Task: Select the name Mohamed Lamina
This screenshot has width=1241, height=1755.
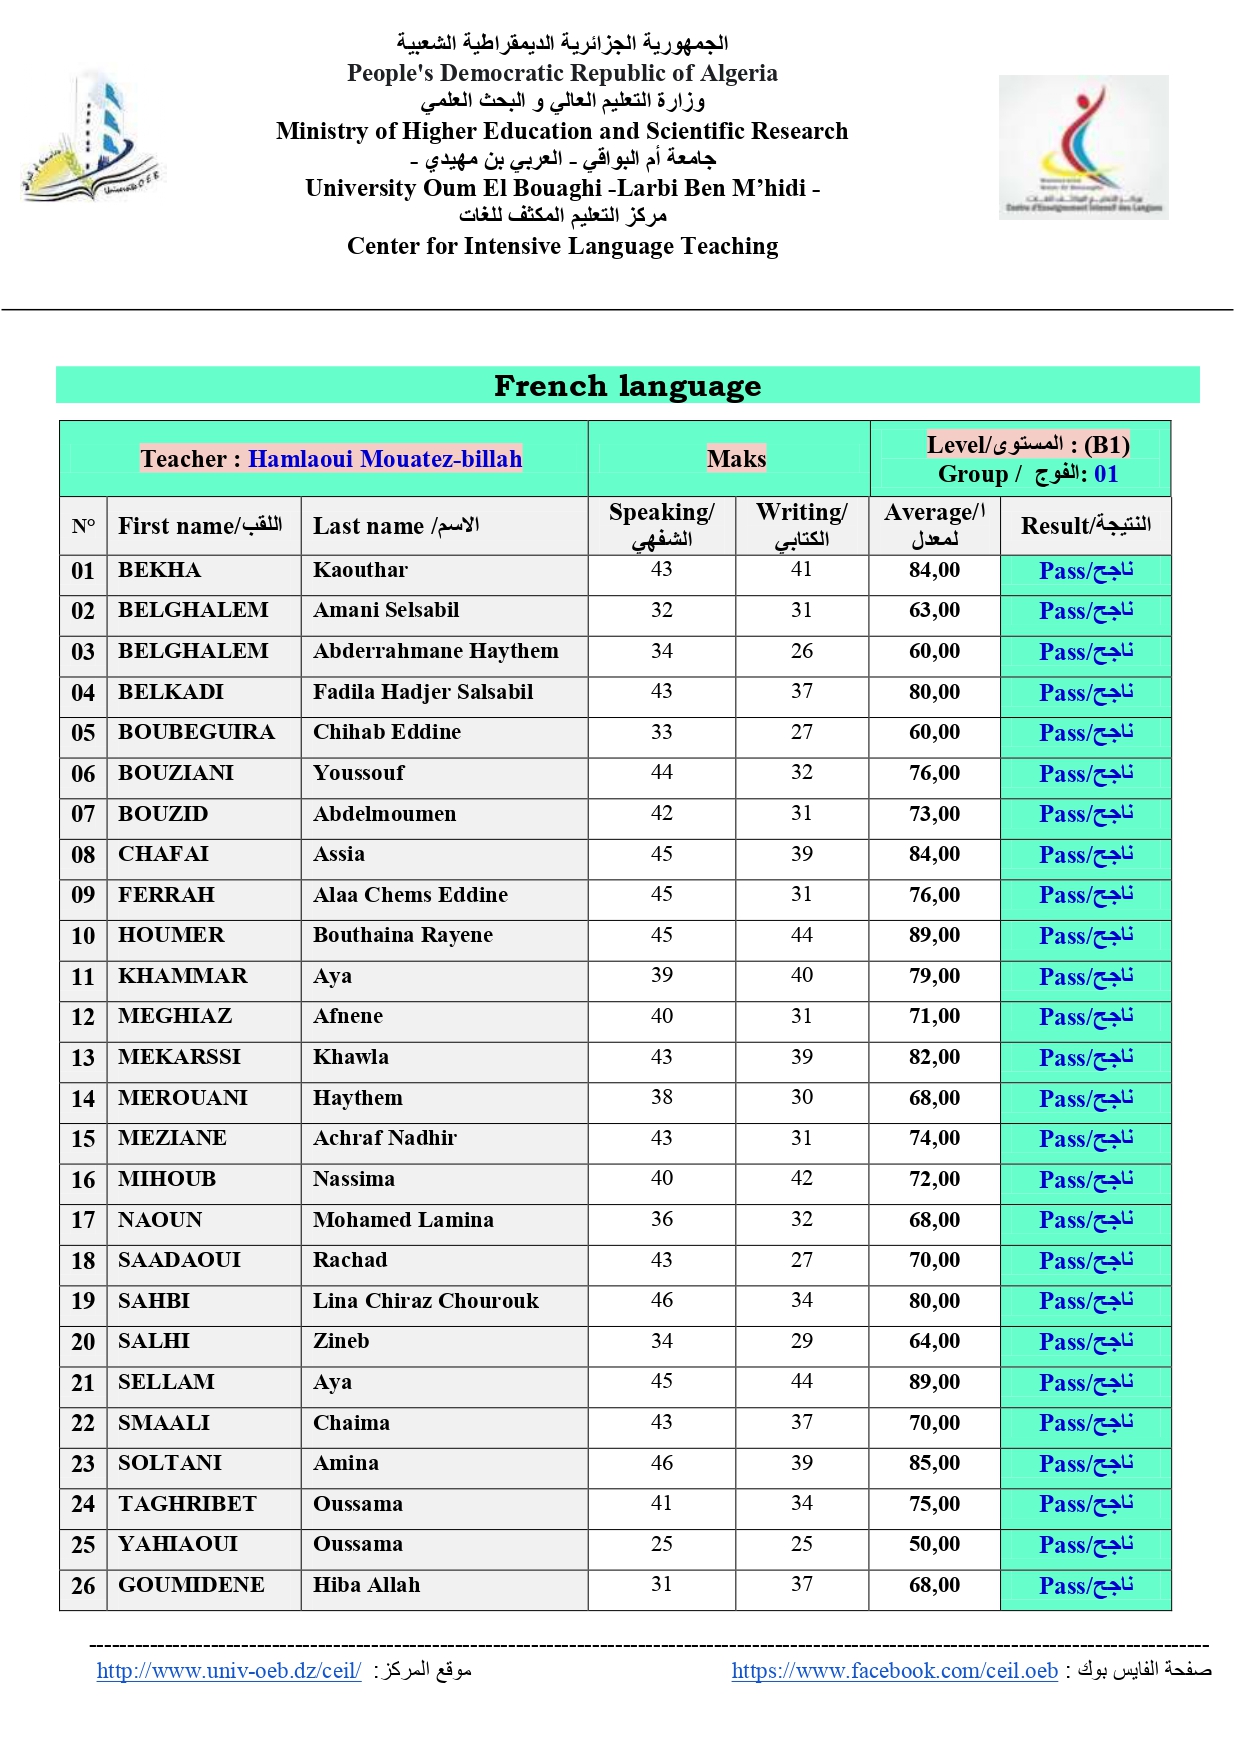Action: click(403, 1220)
